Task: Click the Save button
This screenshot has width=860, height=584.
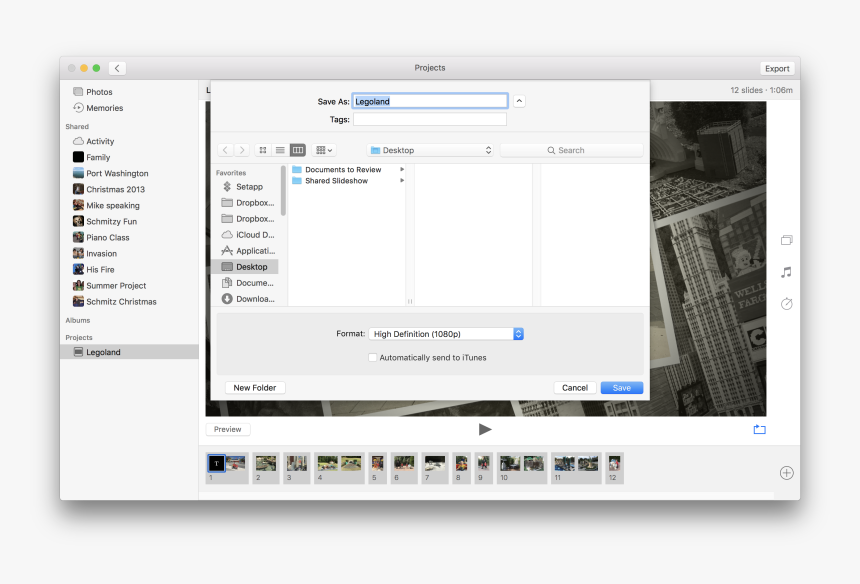Action: tap(621, 388)
